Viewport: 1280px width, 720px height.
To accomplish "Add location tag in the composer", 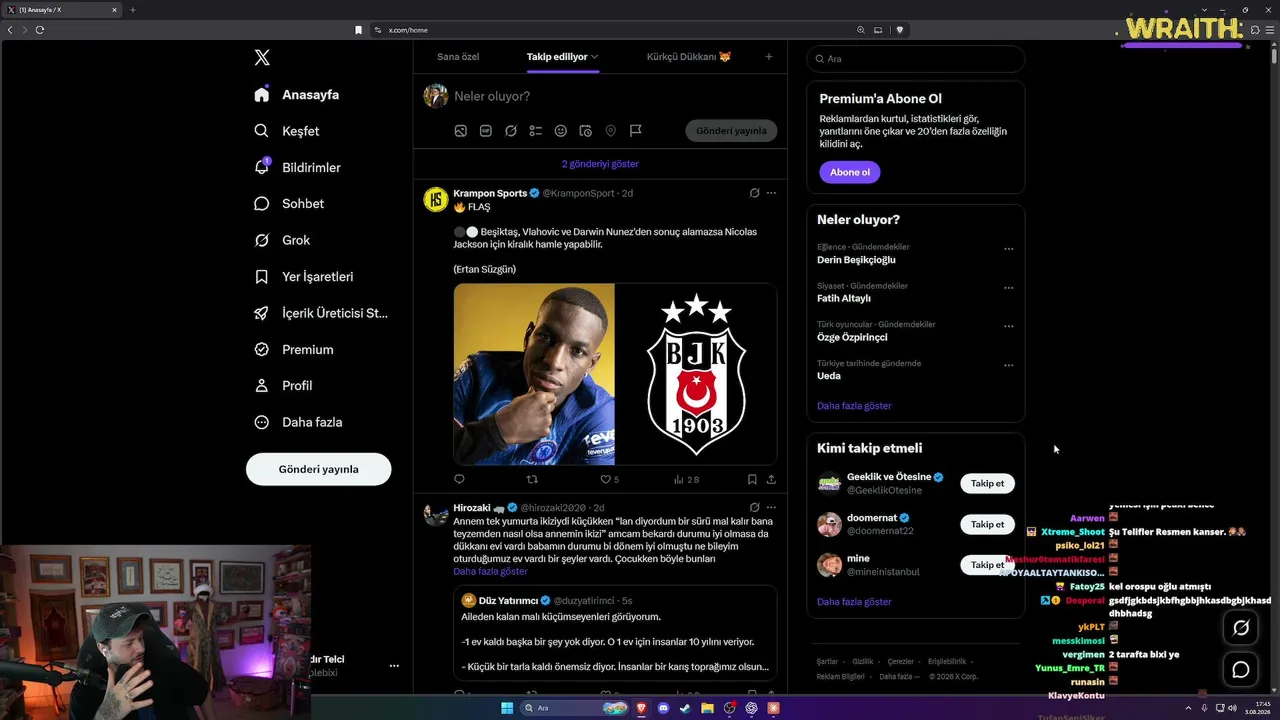I will coord(611,131).
